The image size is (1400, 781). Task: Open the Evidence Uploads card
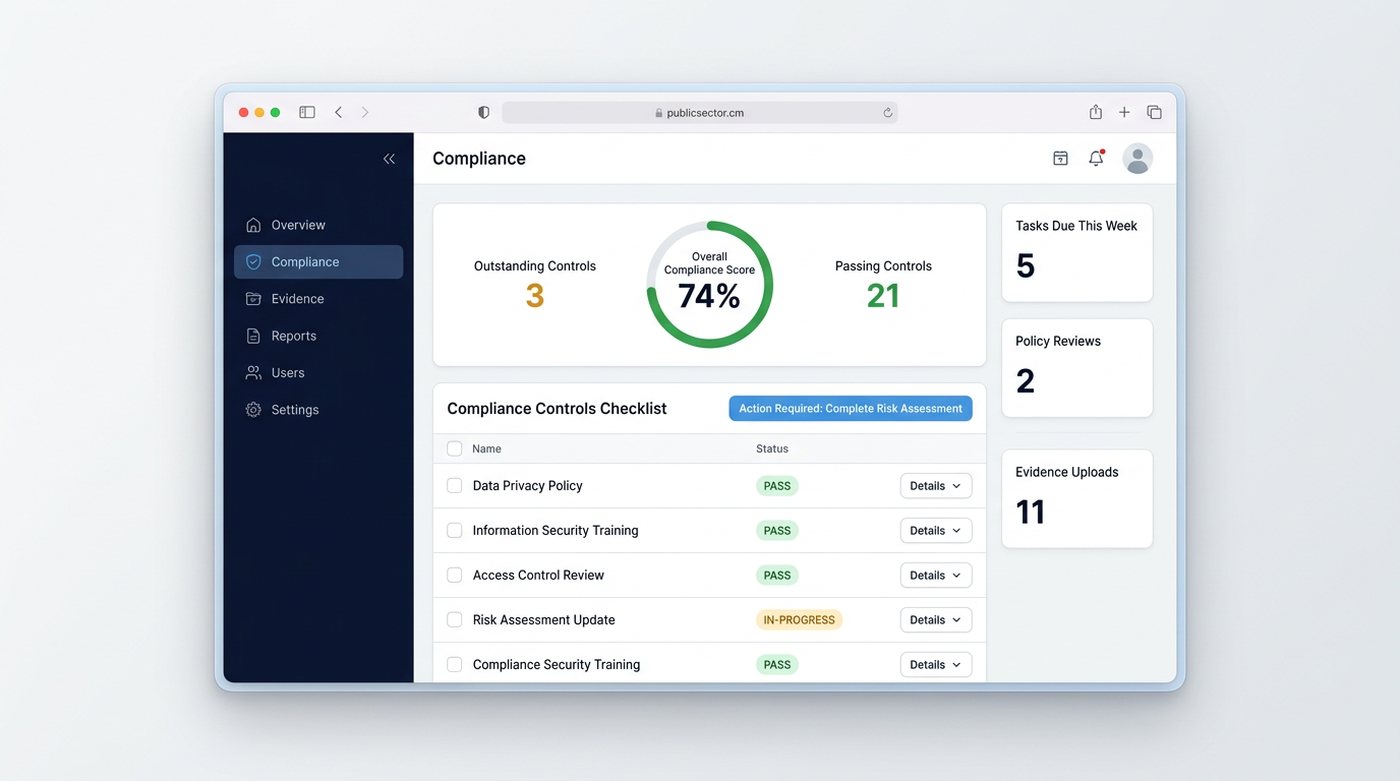(x=1077, y=499)
